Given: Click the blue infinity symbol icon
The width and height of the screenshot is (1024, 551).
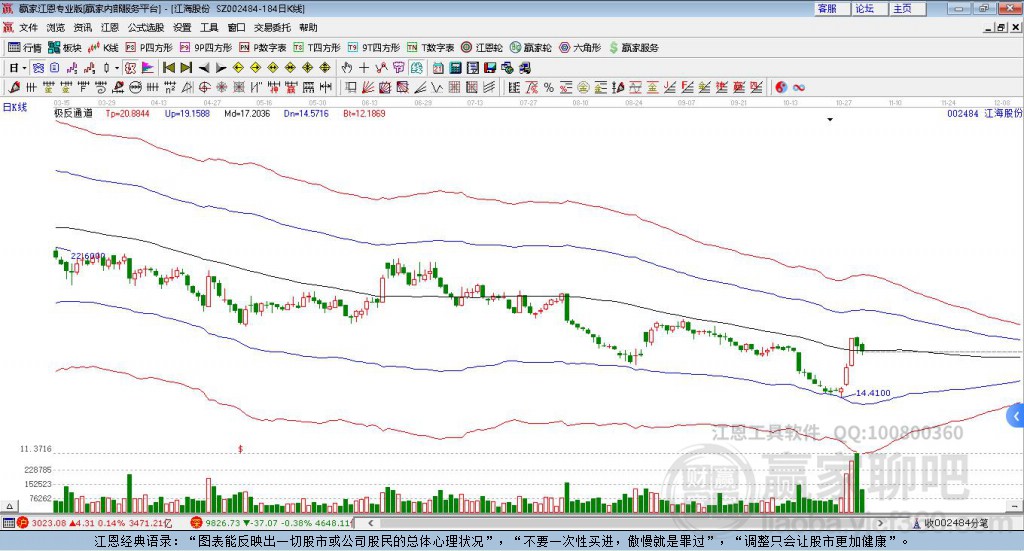Looking at the screenshot, I should coord(798,87).
